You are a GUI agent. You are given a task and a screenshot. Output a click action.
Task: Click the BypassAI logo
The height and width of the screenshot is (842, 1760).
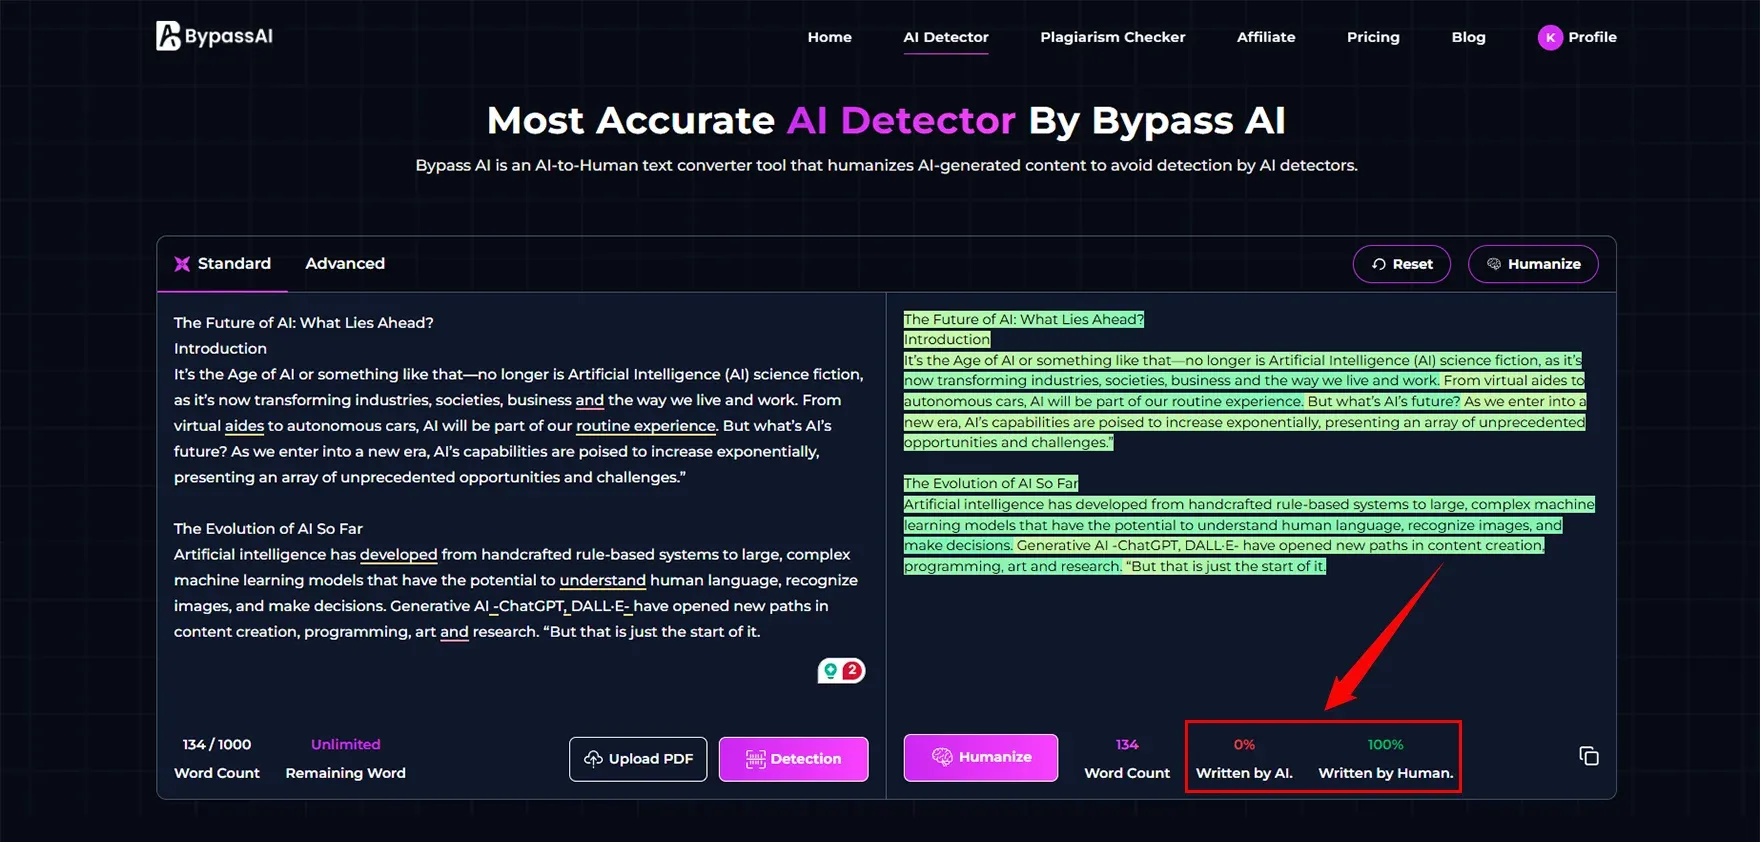click(x=214, y=36)
